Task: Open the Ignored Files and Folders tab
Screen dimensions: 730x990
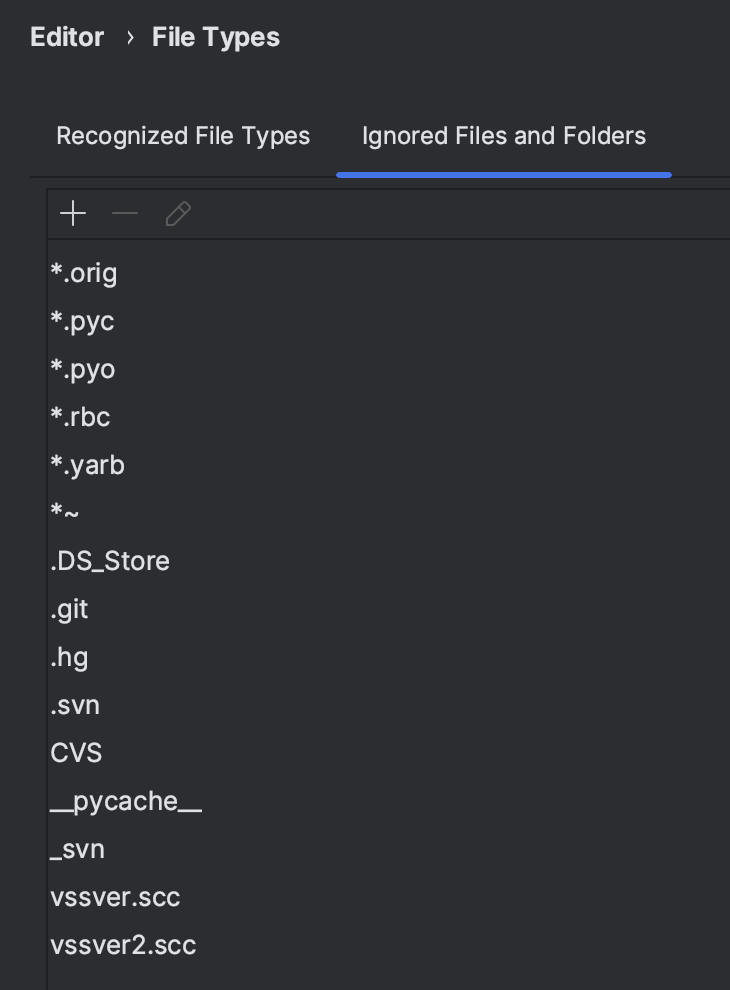Action: (x=503, y=136)
